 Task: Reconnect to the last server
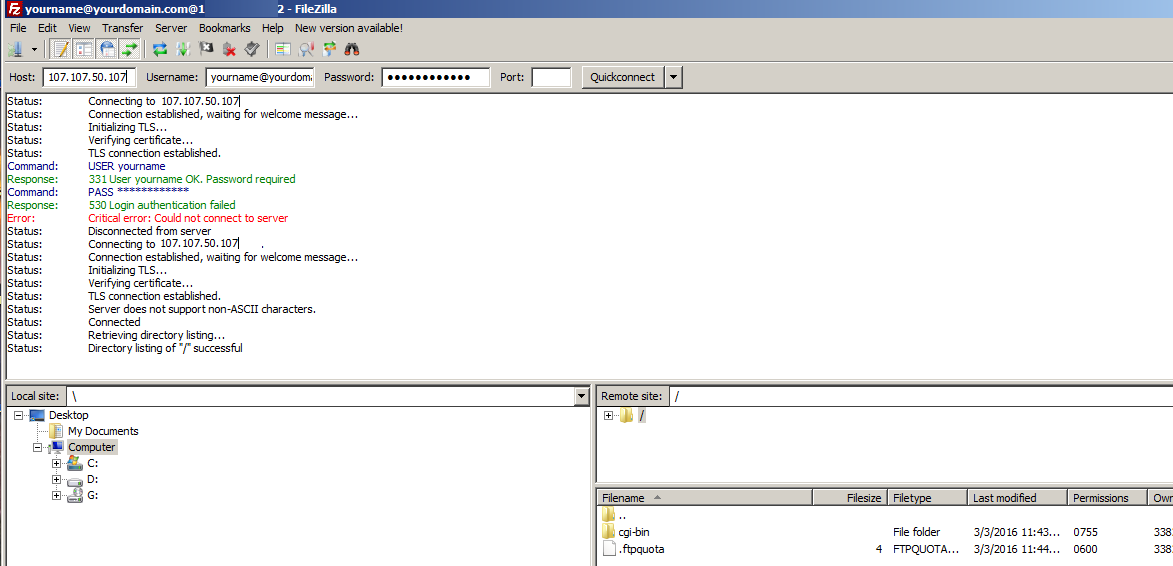[x=252, y=48]
